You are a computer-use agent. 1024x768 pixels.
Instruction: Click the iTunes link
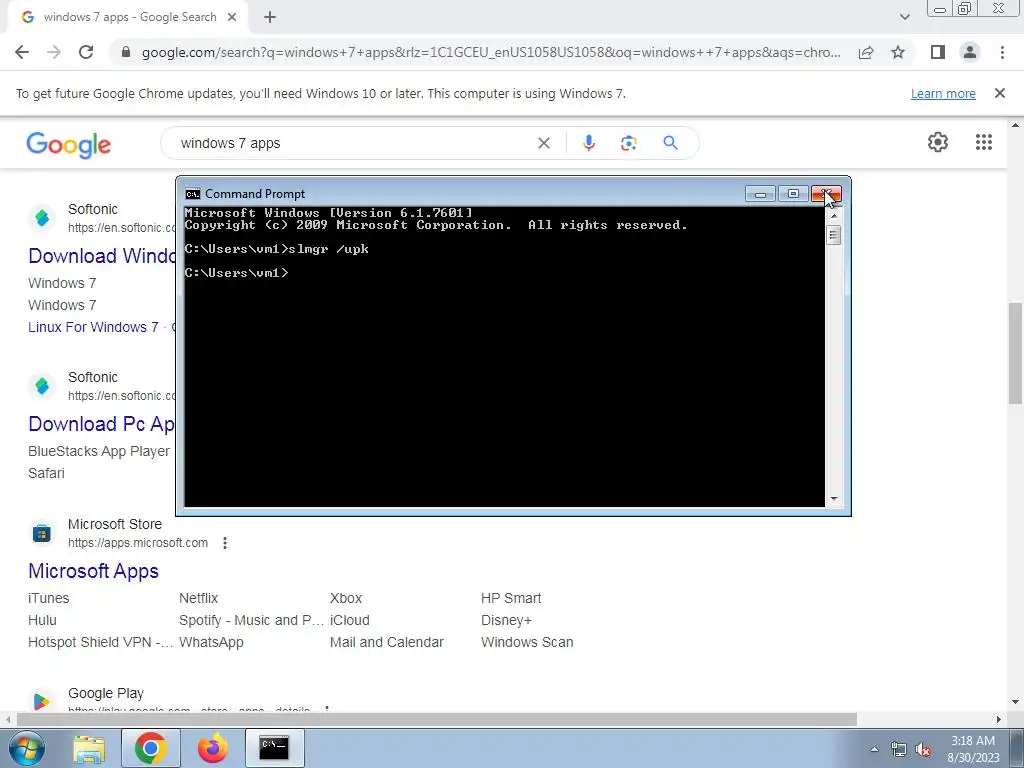point(48,598)
